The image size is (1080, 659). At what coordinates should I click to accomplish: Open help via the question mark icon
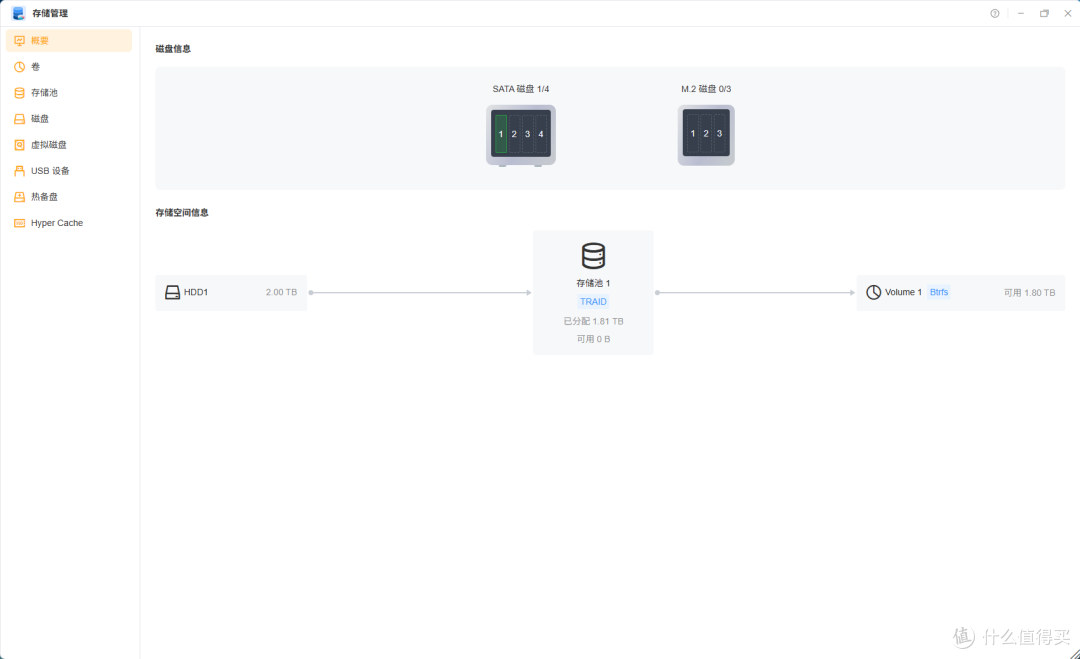[x=995, y=13]
